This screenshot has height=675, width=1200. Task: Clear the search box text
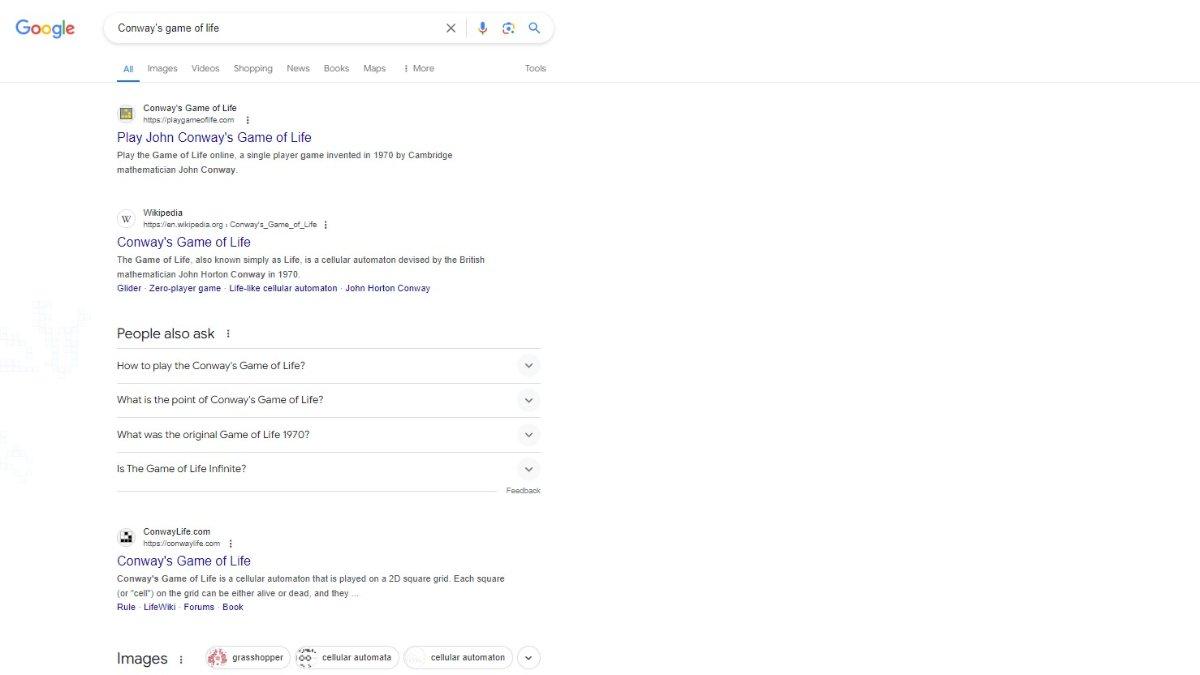(x=450, y=28)
